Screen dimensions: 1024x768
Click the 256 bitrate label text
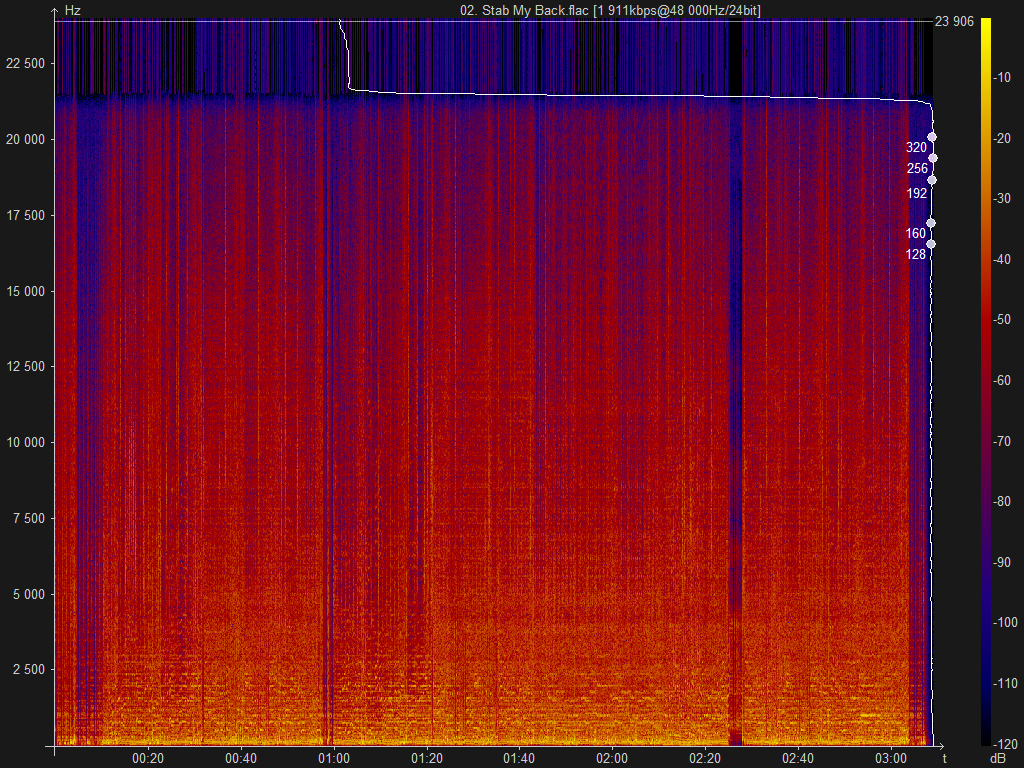(917, 168)
